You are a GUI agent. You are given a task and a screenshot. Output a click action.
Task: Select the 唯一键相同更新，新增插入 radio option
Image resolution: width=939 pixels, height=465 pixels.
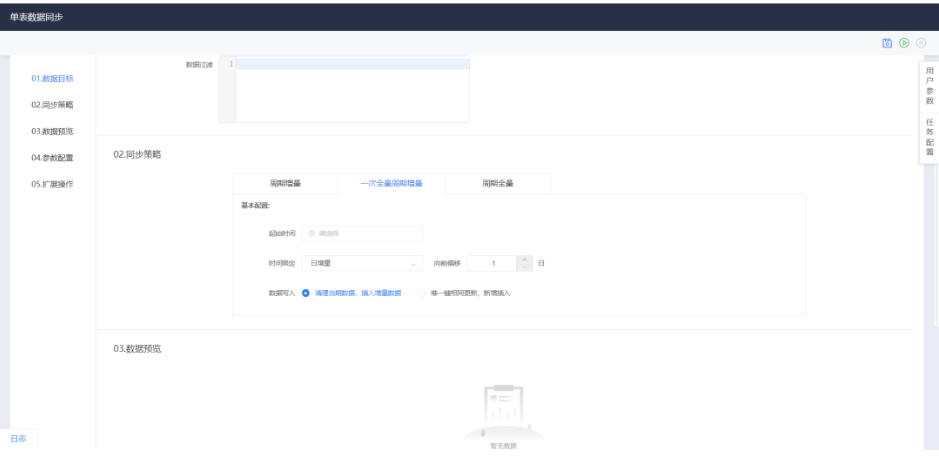(x=422, y=293)
